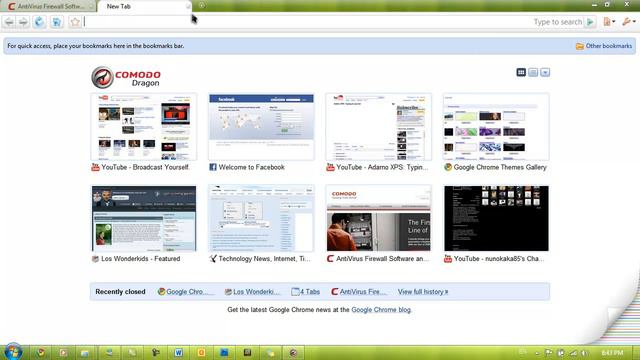Visit the Google Chrome blog link
This screenshot has width=640, height=360.
click(381, 310)
